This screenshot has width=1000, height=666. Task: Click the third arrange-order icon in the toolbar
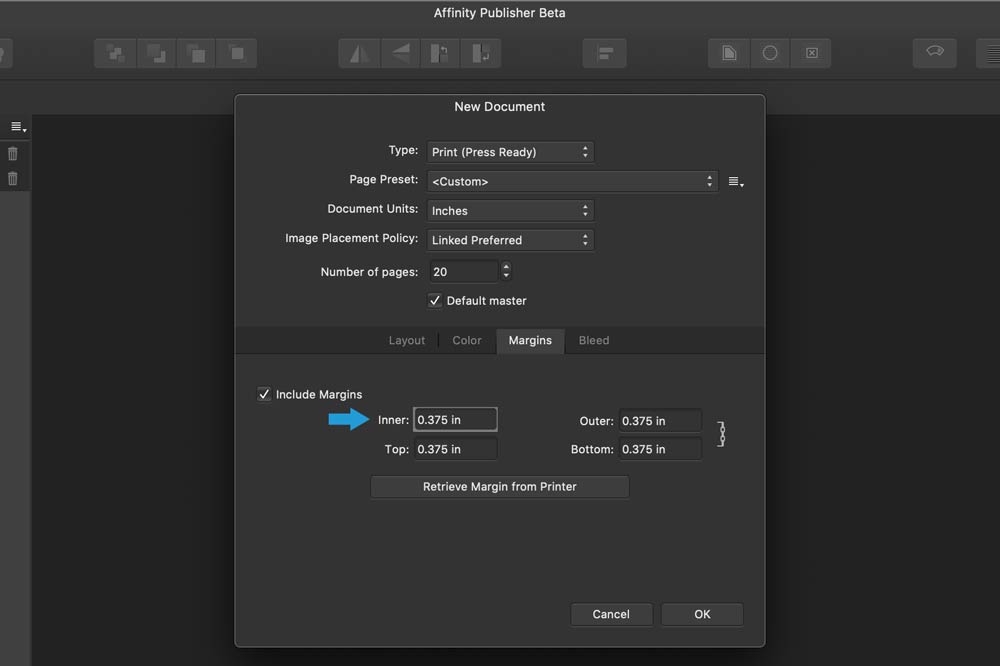click(196, 54)
